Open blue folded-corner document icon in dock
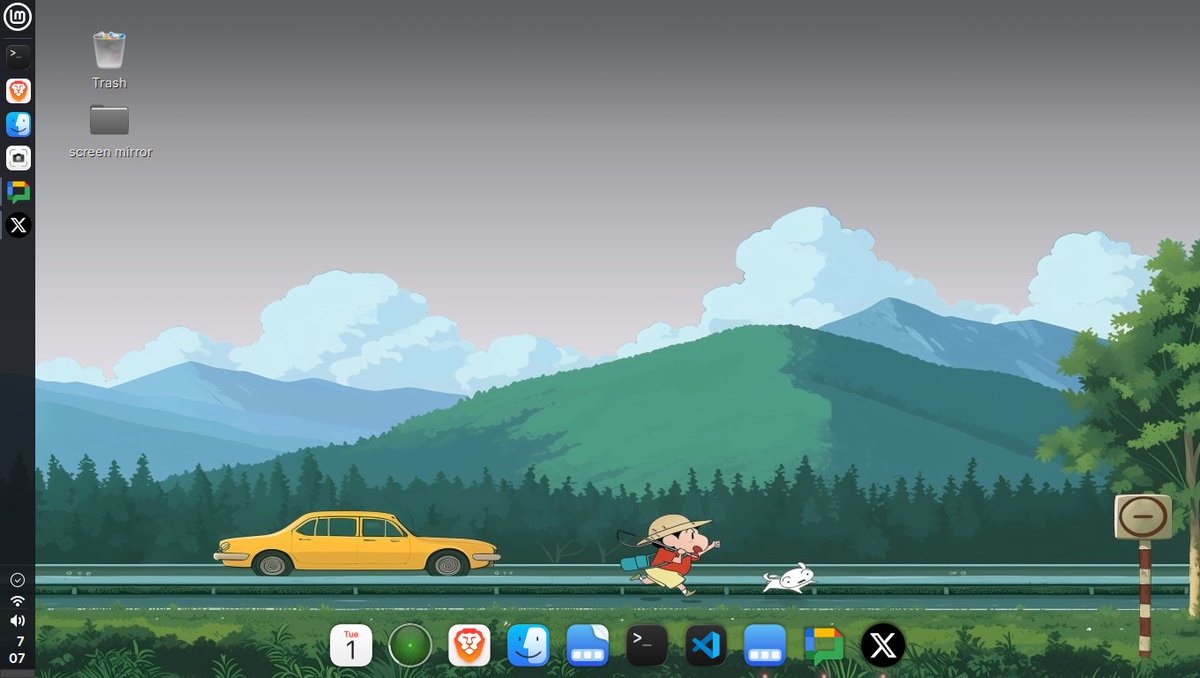The width and height of the screenshot is (1200, 678). pyautogui.click(x=587, y=645)
